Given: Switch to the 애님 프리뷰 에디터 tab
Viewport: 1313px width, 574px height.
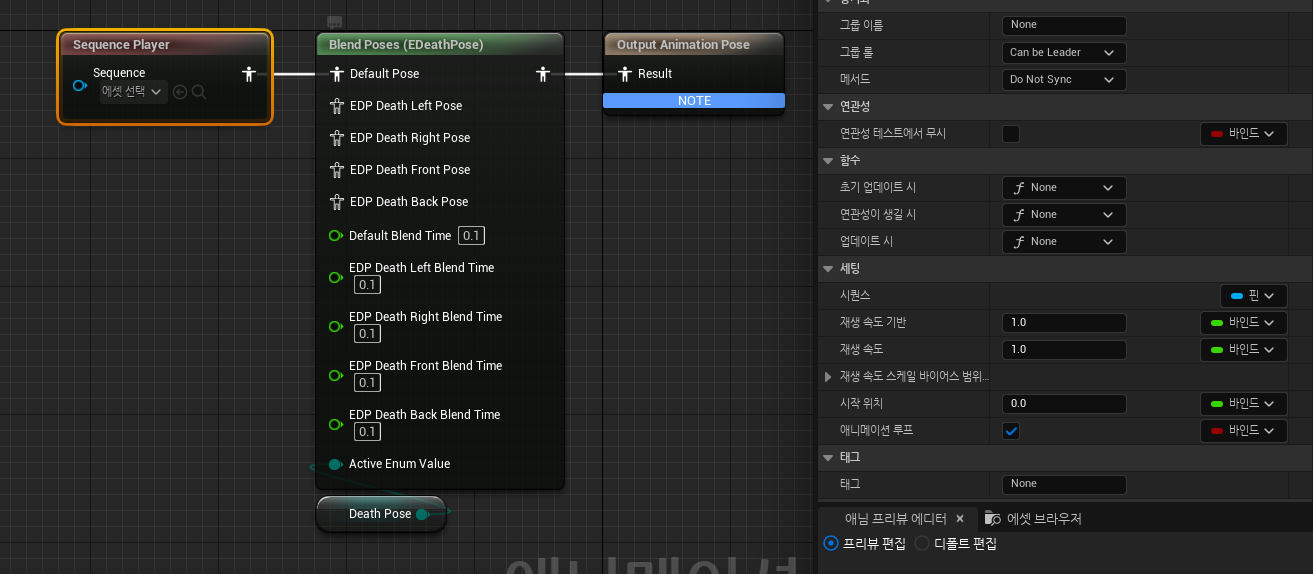Looking at the screenshot, I should [x=895, y=518].
